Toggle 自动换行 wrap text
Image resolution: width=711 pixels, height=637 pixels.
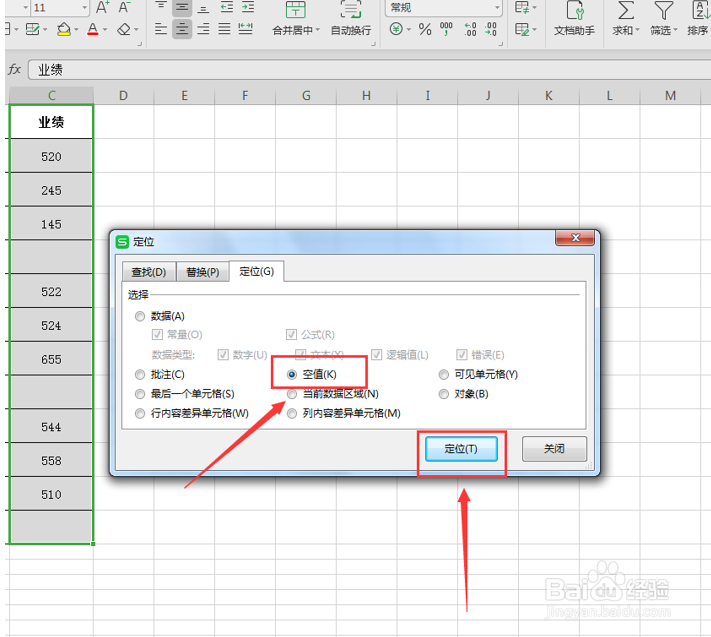click(x=351, y=18)
